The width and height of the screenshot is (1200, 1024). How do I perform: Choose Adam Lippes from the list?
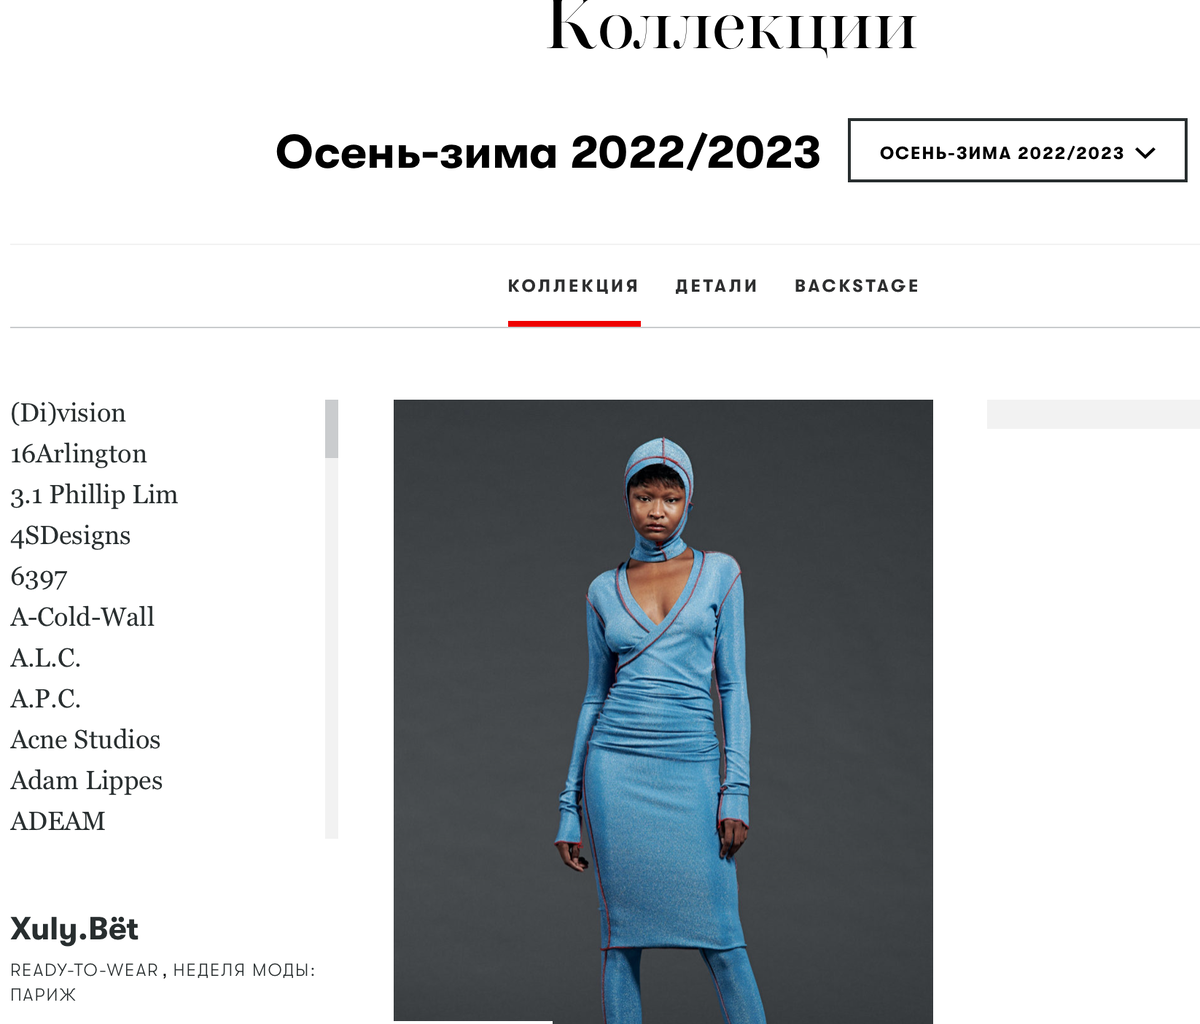coord(86,781)
